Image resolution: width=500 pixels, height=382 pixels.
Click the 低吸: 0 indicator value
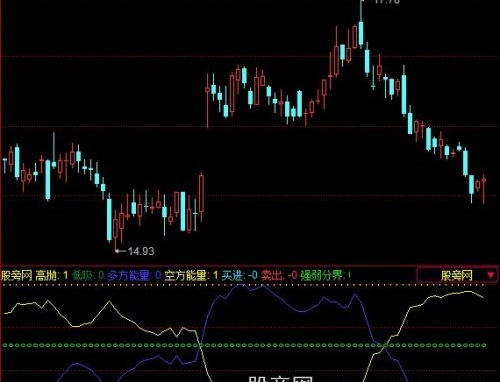click(88, 275)
